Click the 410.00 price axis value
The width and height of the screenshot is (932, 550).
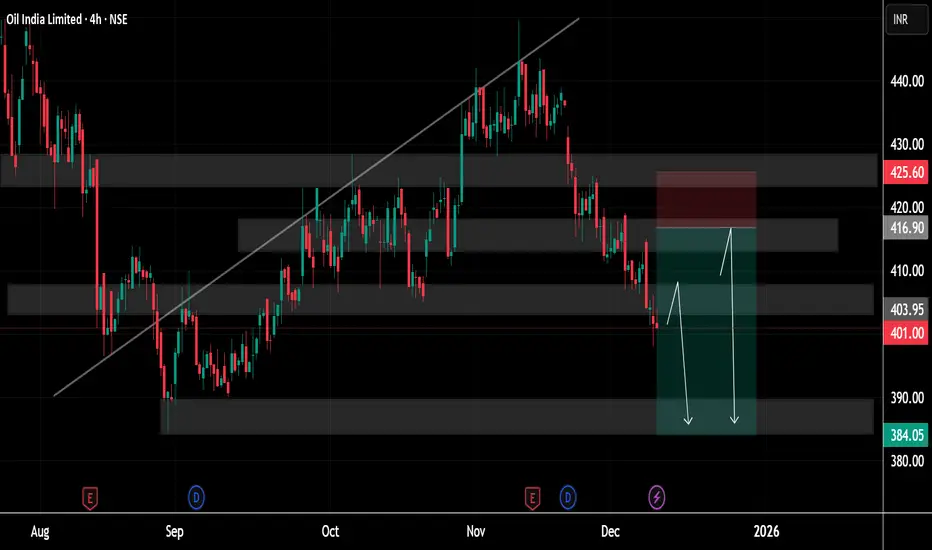(x=907, y=271)
